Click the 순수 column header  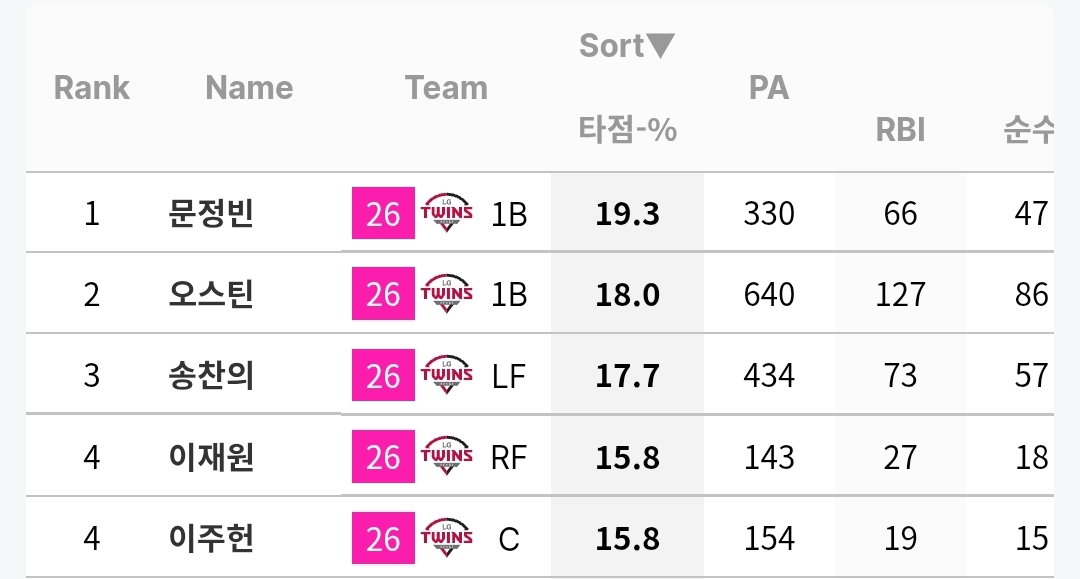[1028, 129]
